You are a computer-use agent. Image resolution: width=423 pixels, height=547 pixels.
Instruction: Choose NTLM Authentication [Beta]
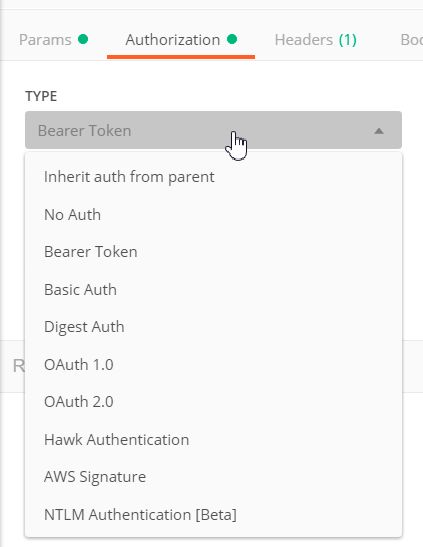(x=213, y=515)
